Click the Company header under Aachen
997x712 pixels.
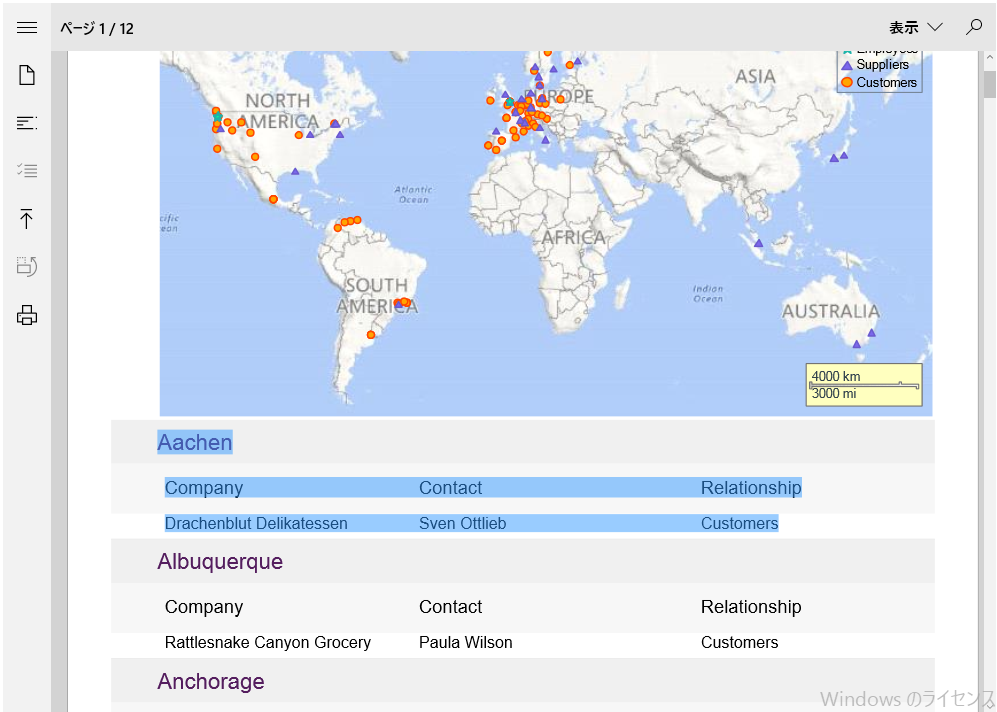point(203,488)
